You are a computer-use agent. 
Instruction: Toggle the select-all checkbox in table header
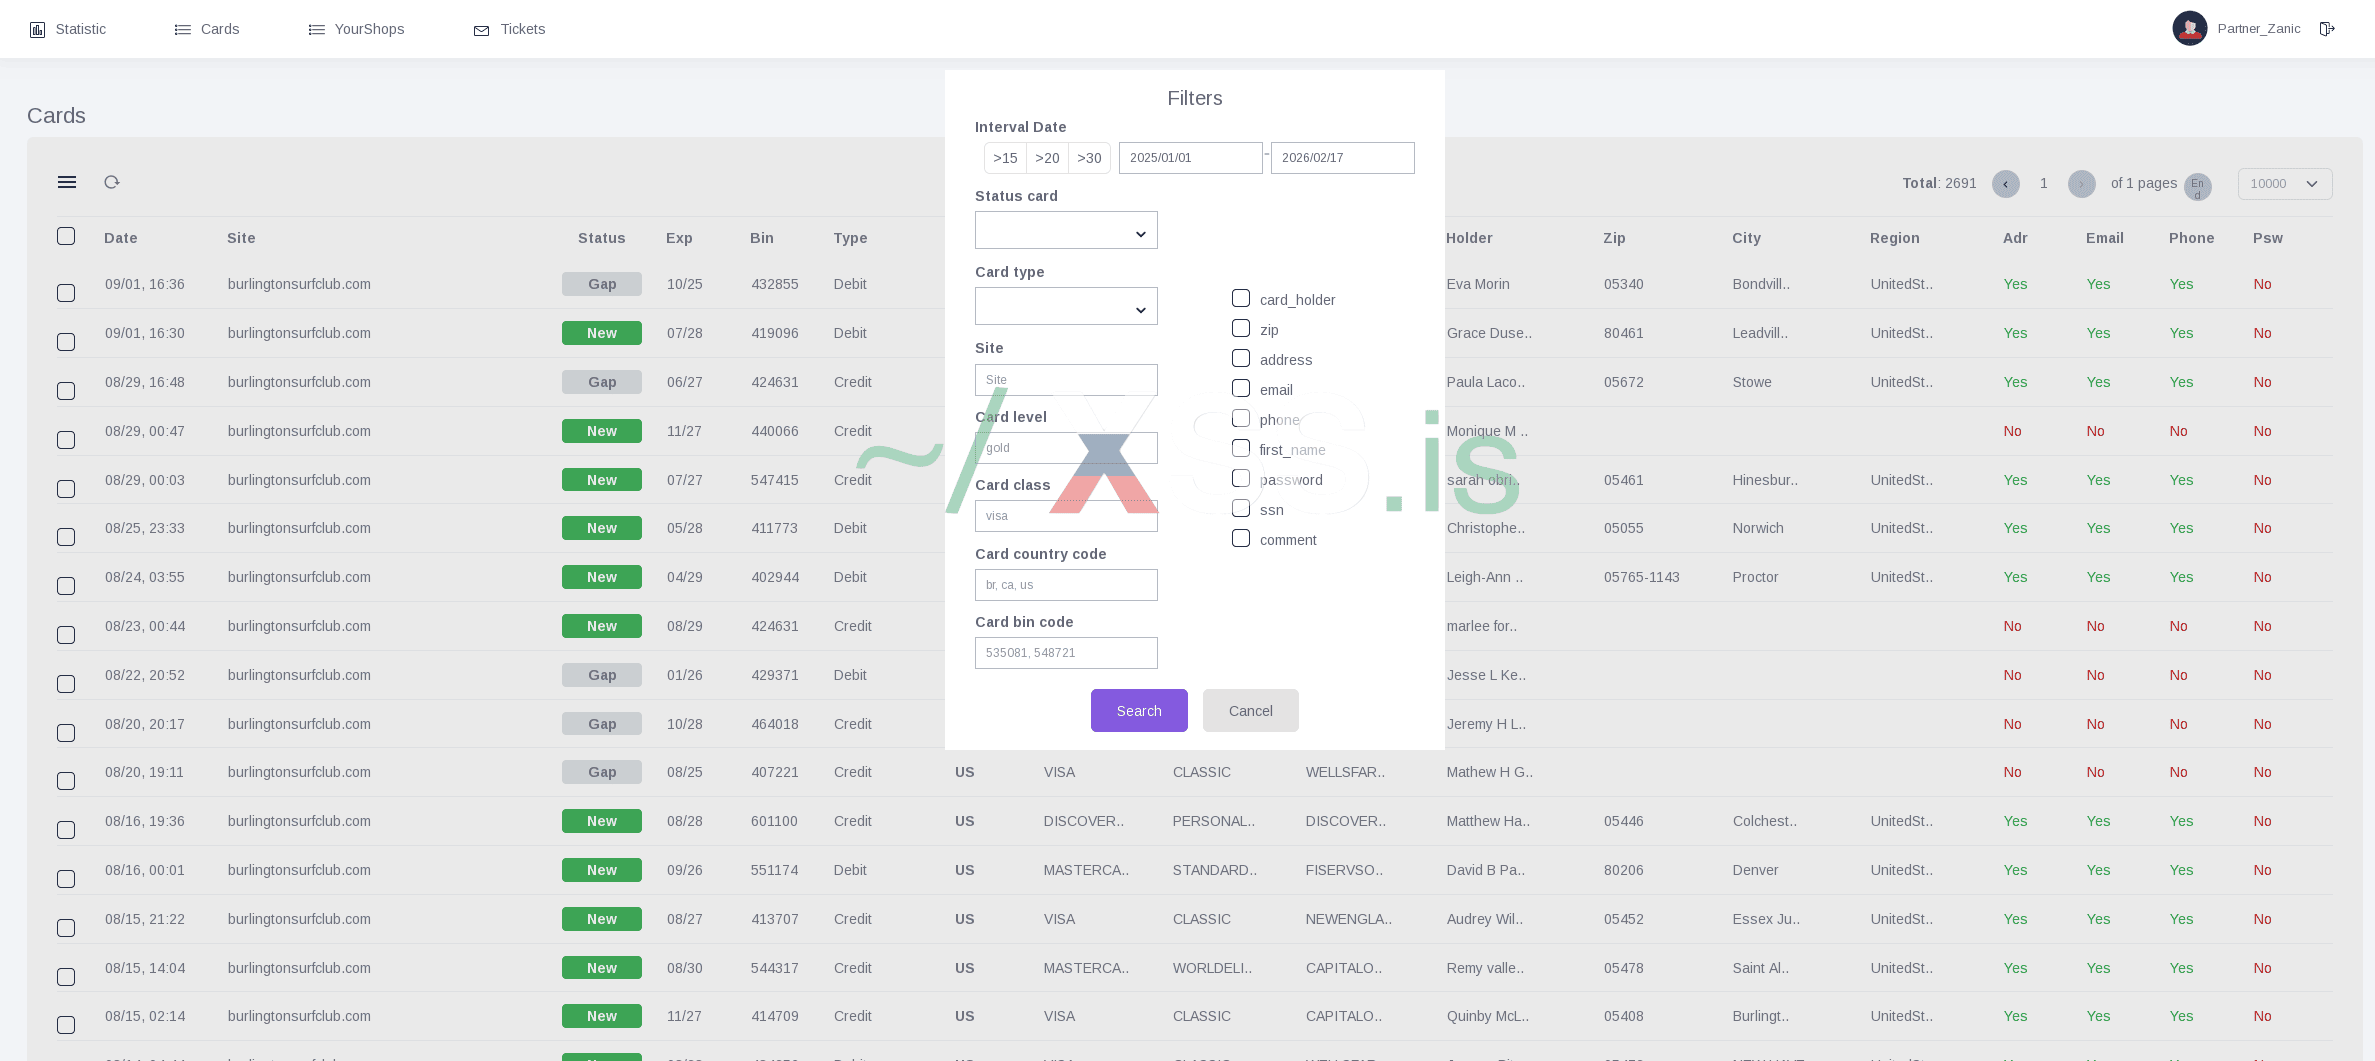tap(66, 236)
